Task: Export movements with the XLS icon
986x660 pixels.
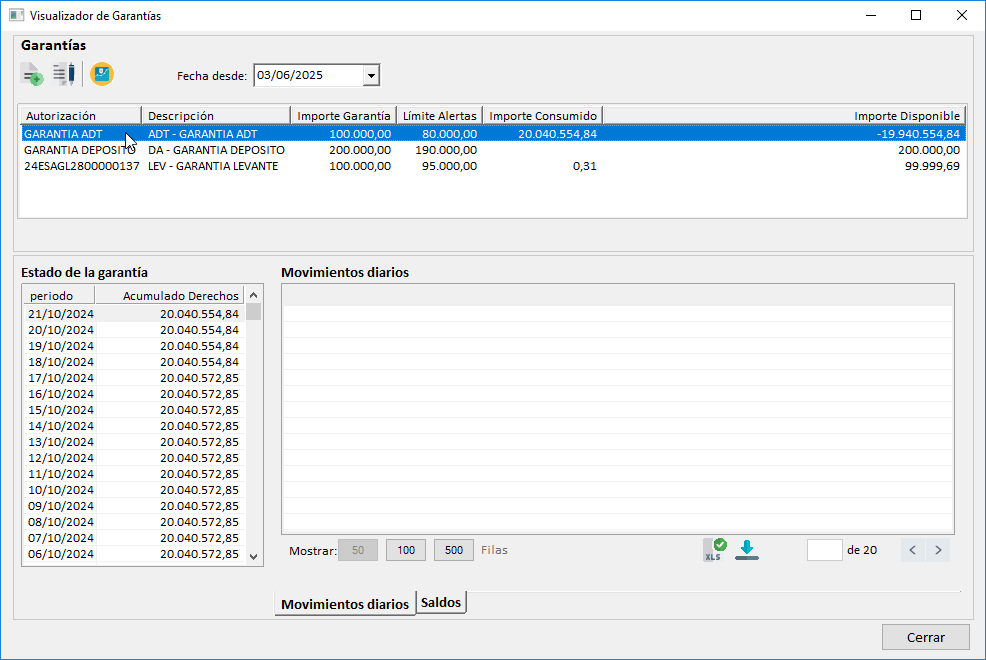Action: [715, 549]
